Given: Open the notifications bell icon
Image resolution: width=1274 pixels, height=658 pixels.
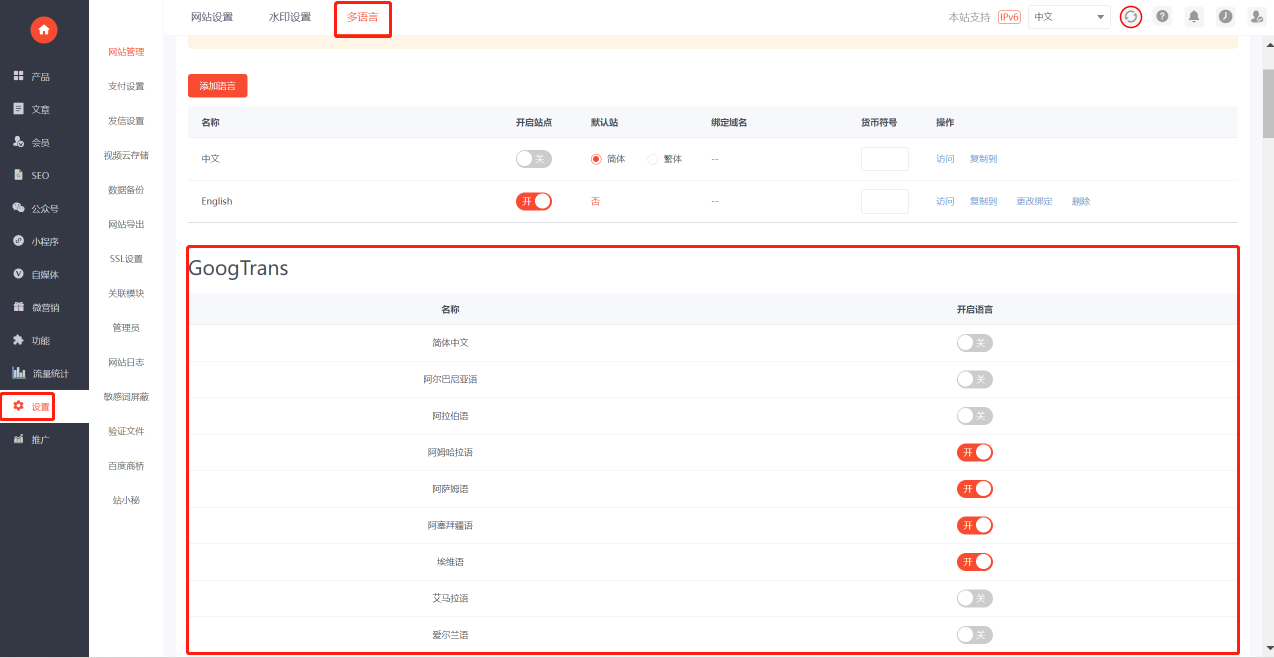Looking at the screenshot, I should [1194, 17].
